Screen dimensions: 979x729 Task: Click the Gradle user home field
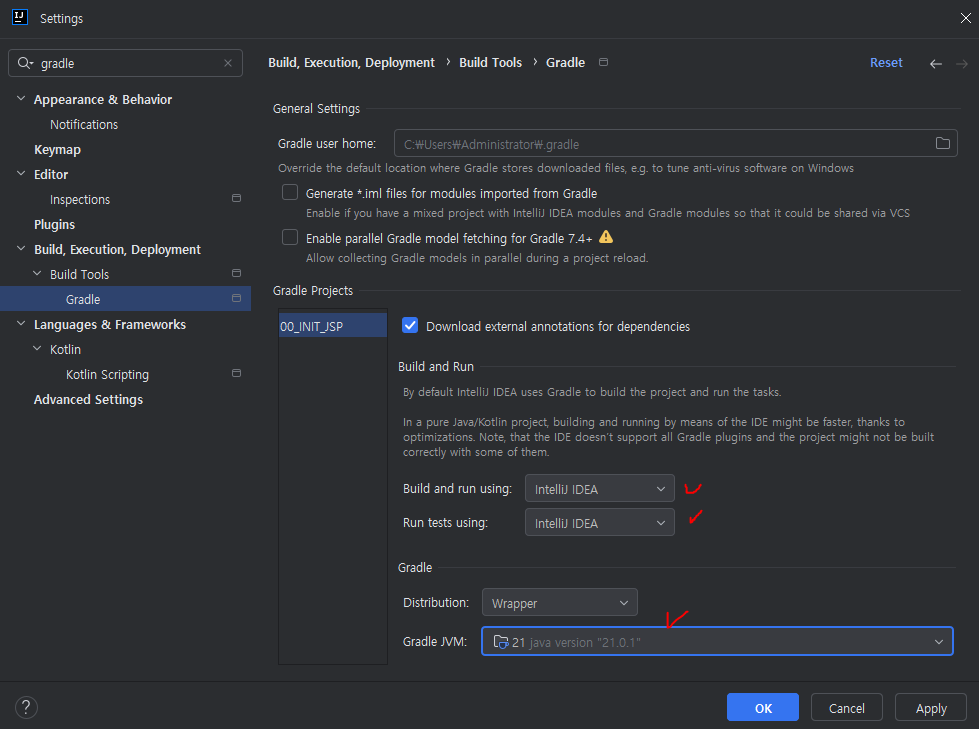(676, 144)
